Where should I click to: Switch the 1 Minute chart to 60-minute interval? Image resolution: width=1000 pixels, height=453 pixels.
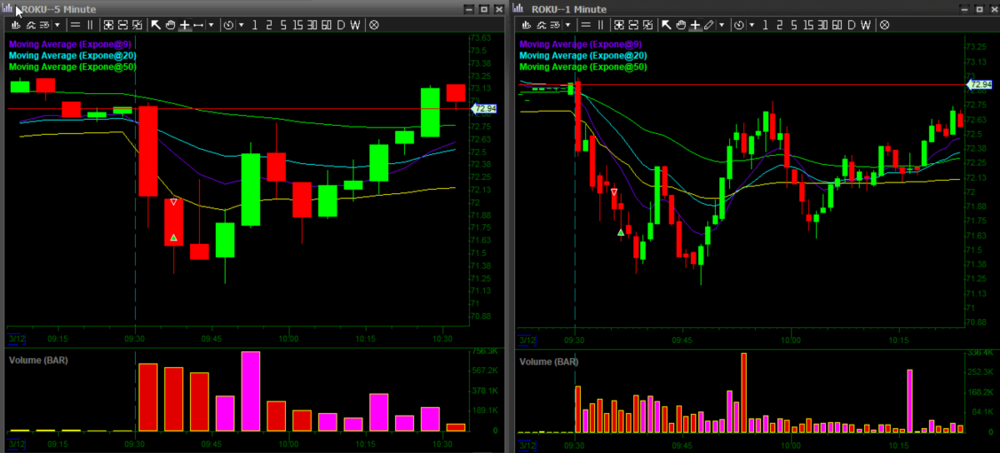pos(836,24)
